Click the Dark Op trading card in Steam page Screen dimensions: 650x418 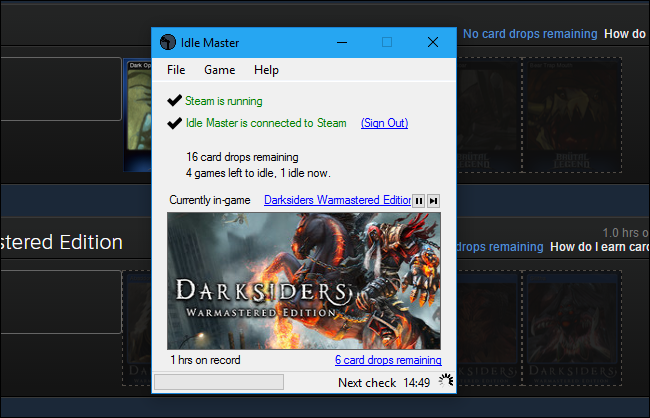coord(138,115)
